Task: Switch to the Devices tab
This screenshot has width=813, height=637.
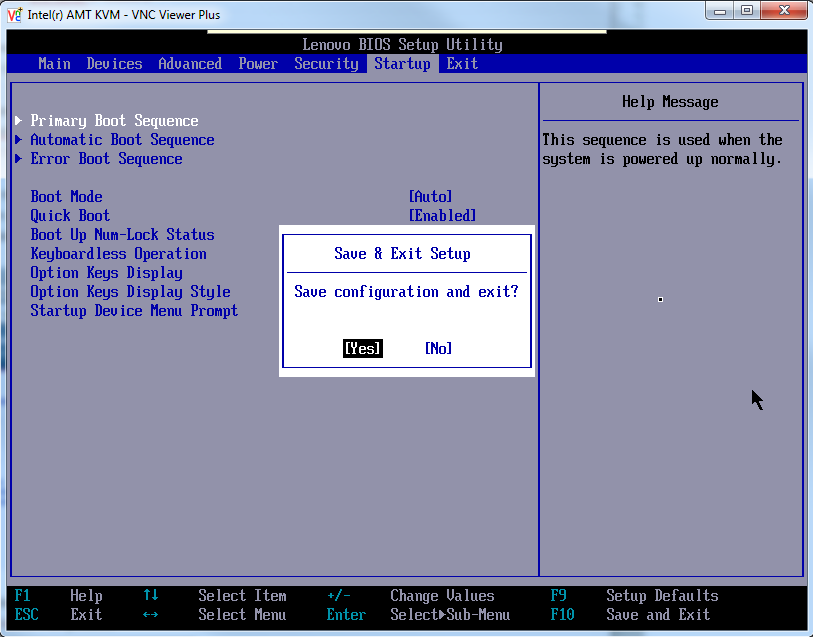Action: (x=114, y=63)
